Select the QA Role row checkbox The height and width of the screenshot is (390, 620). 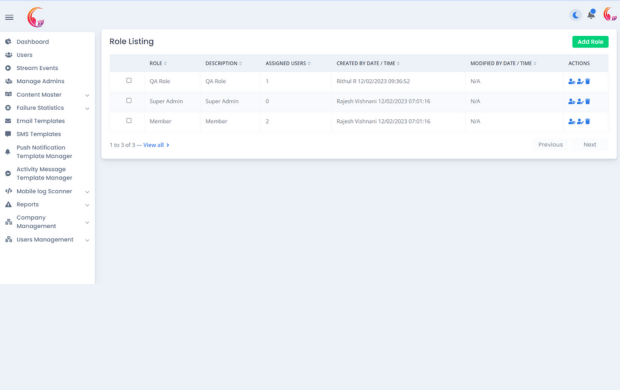(x=129, y=81)
